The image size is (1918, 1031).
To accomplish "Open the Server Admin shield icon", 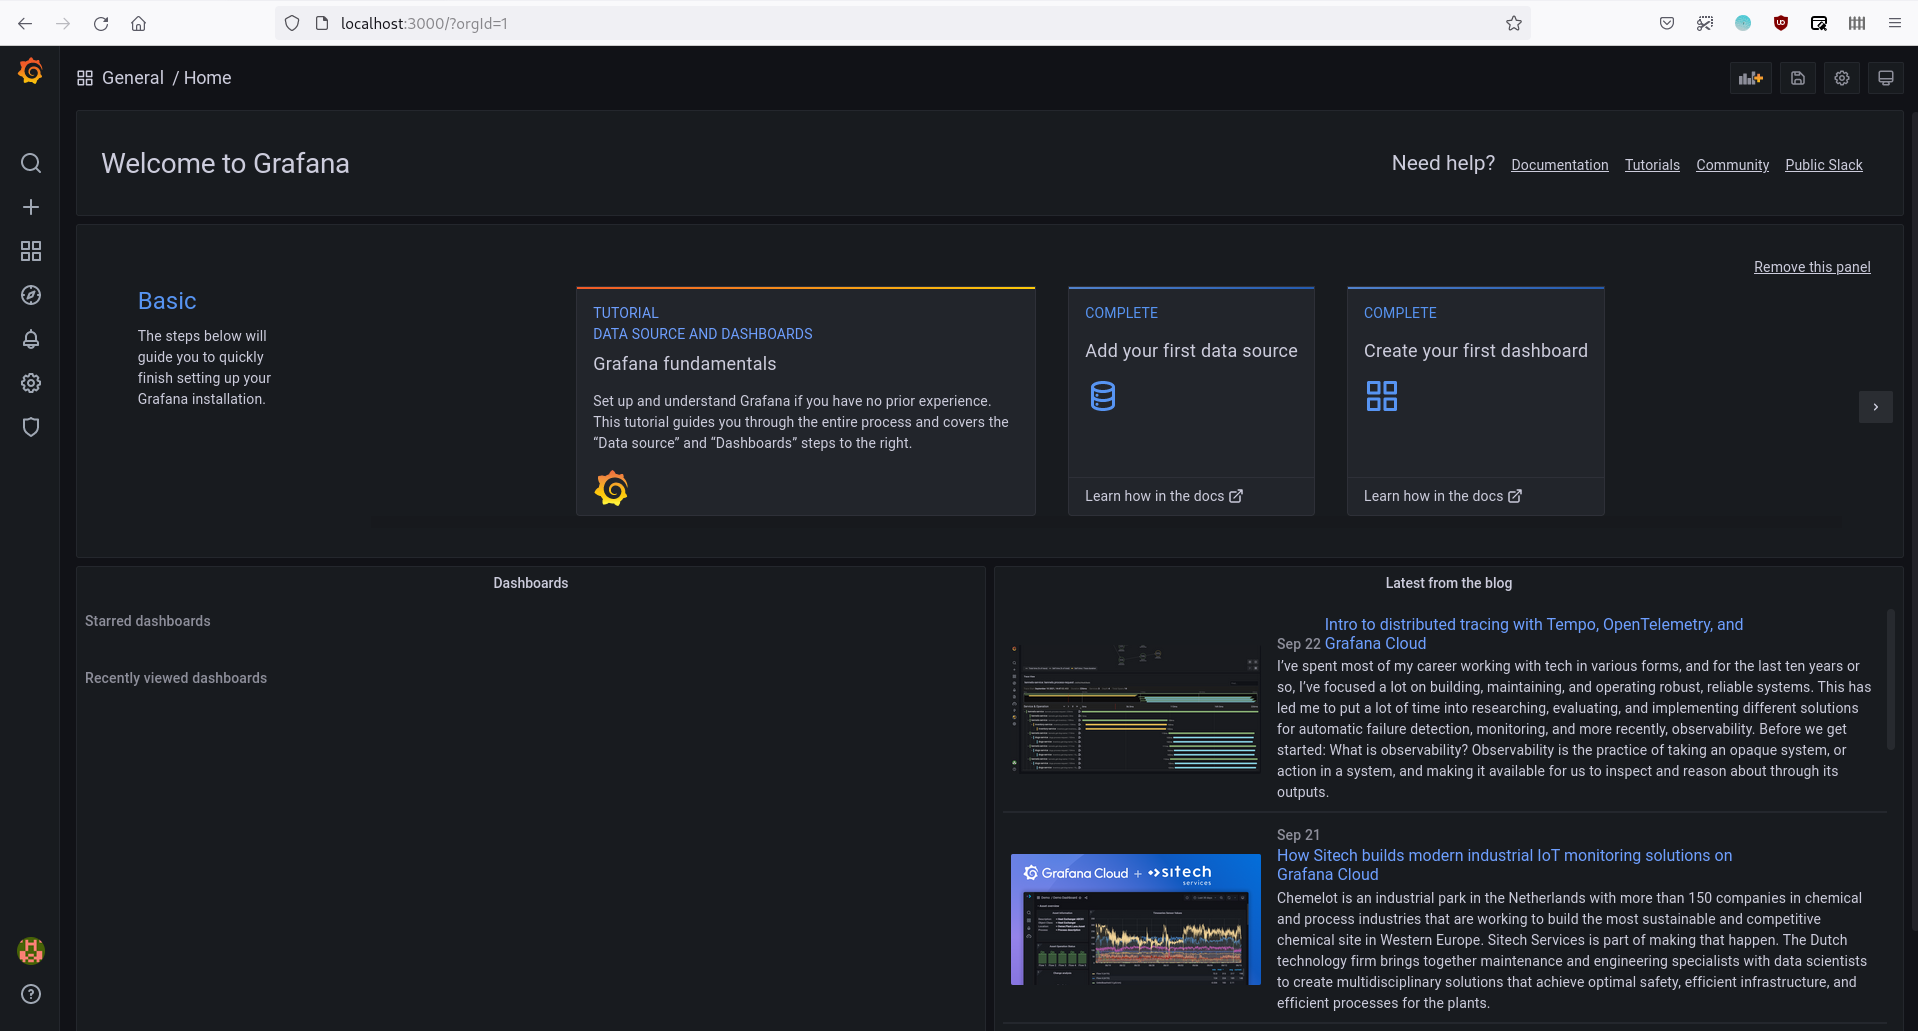I will pyautogui.click(x=31, y=427).
